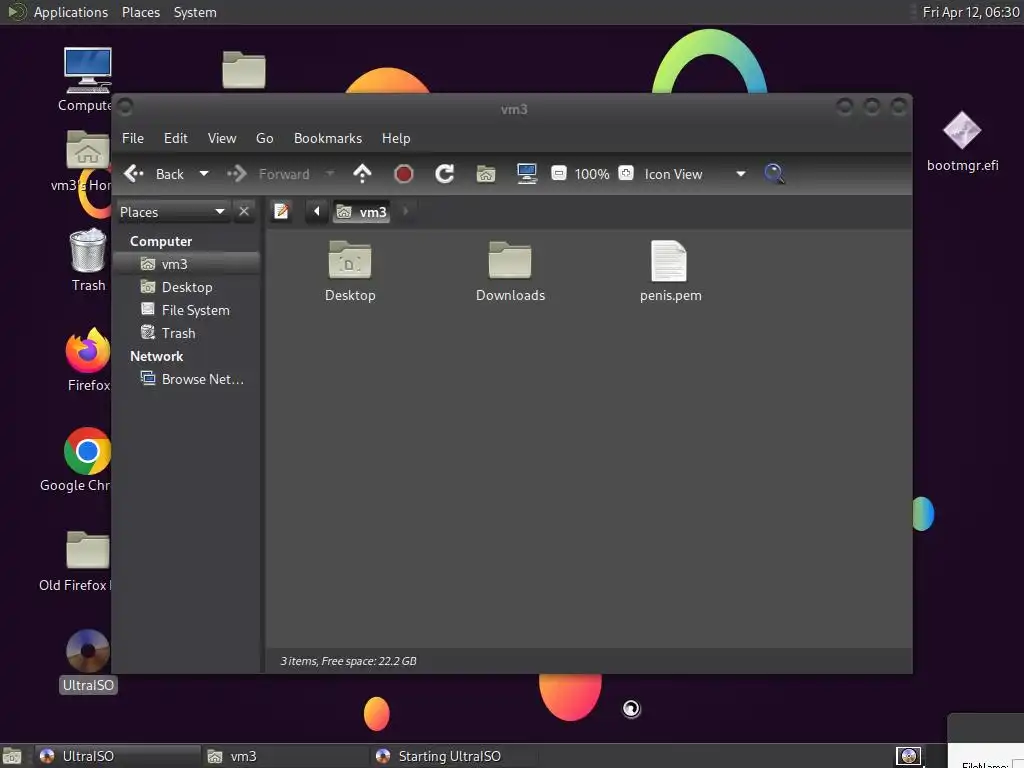This screenshot has height=768, width=1024.
Task: Click the red Stop loading icon
Action: coord(404,174)
